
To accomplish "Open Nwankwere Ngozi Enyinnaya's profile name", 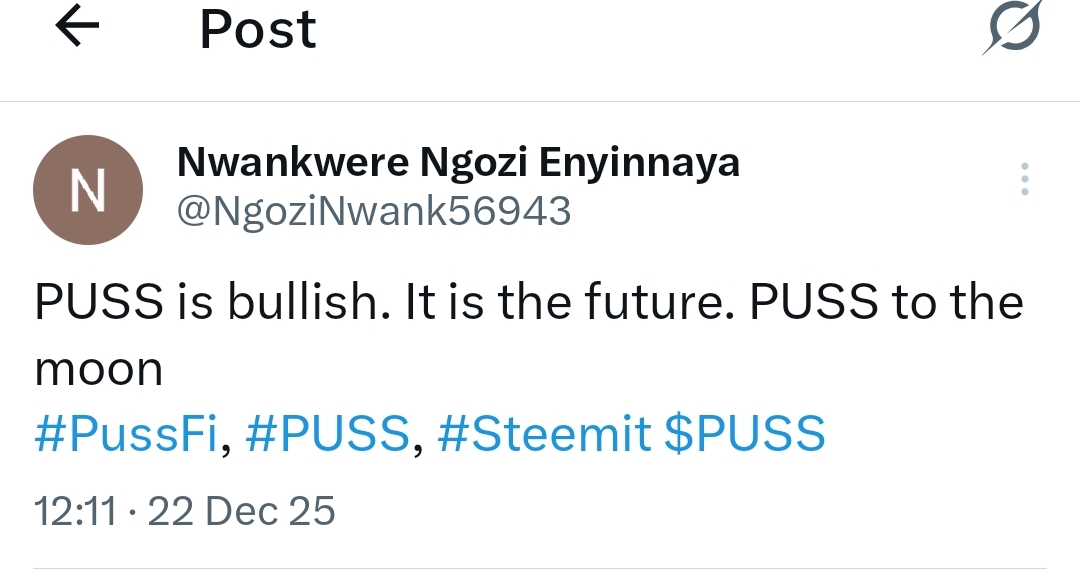I will tap(458, 161).
